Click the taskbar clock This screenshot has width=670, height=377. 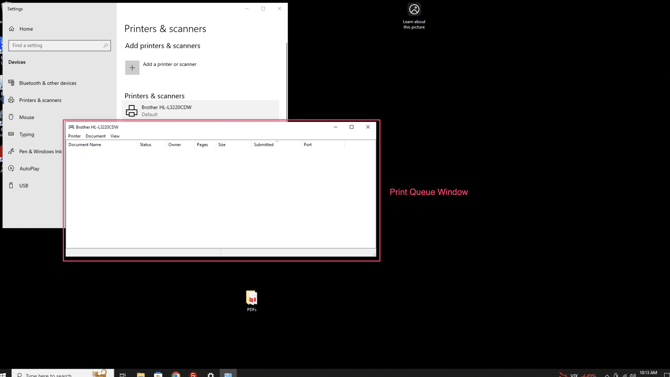[x=648, y=374]
